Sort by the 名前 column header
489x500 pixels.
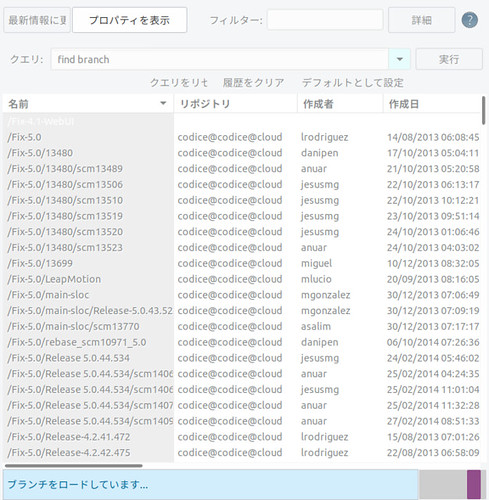click(88, 104)
